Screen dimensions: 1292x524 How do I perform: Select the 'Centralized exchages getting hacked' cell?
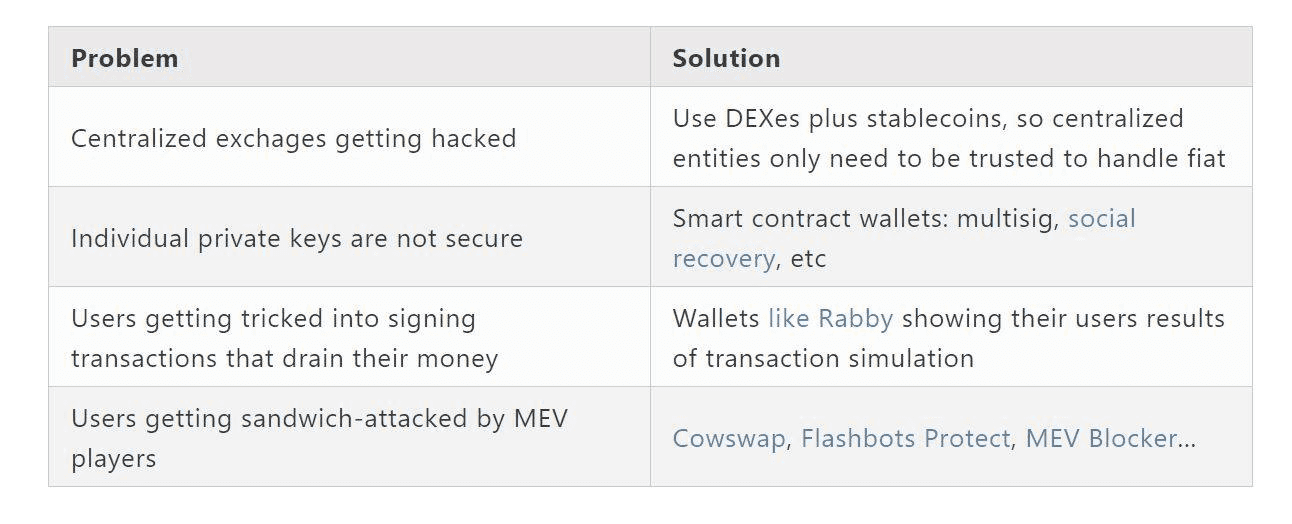pyautogui.click(x=293, y=138)
